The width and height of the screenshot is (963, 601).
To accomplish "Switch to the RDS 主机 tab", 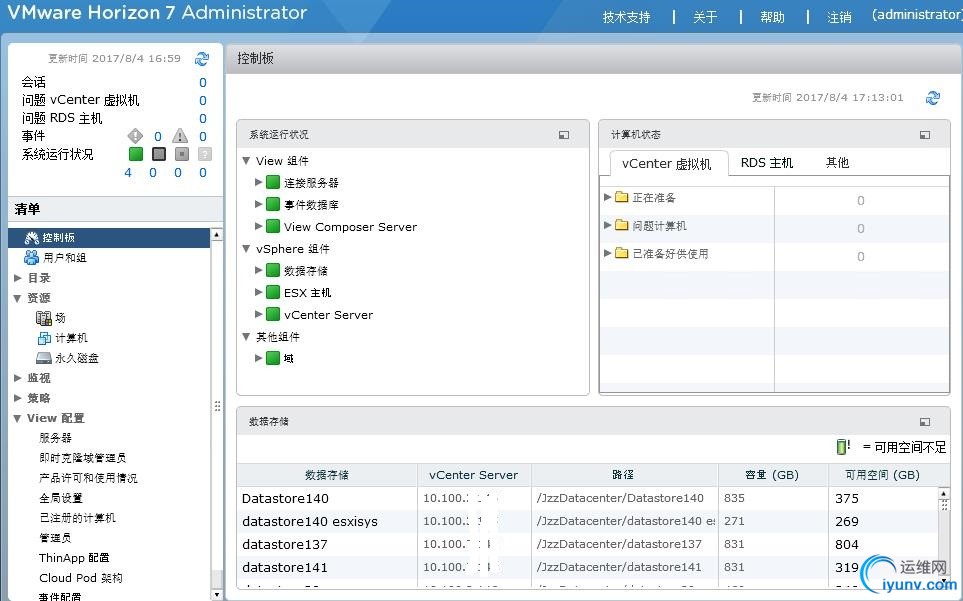I will pos(767,163).
